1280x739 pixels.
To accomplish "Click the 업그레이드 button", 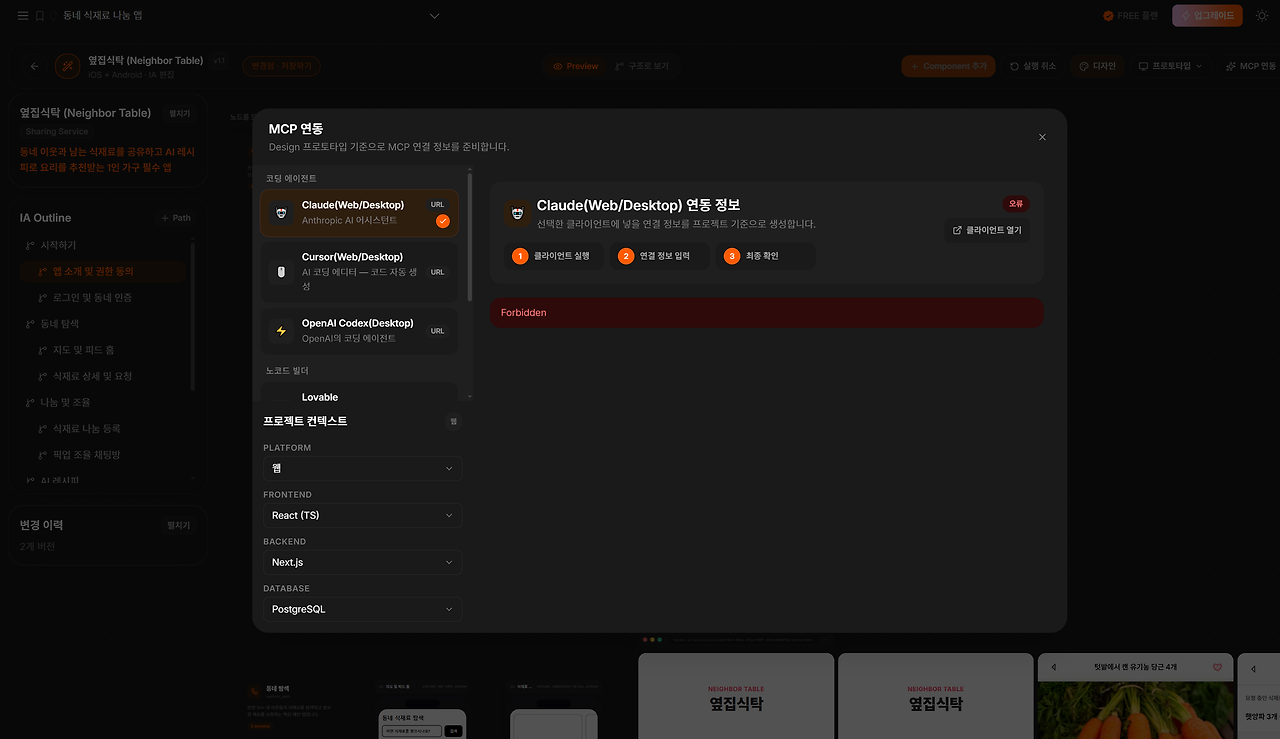I will pyautogui.click(x=1207, y=16).
